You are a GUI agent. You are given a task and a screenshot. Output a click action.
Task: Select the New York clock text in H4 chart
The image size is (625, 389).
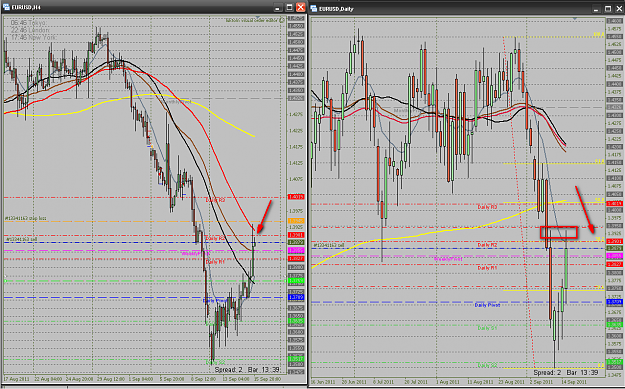point(33,37)
